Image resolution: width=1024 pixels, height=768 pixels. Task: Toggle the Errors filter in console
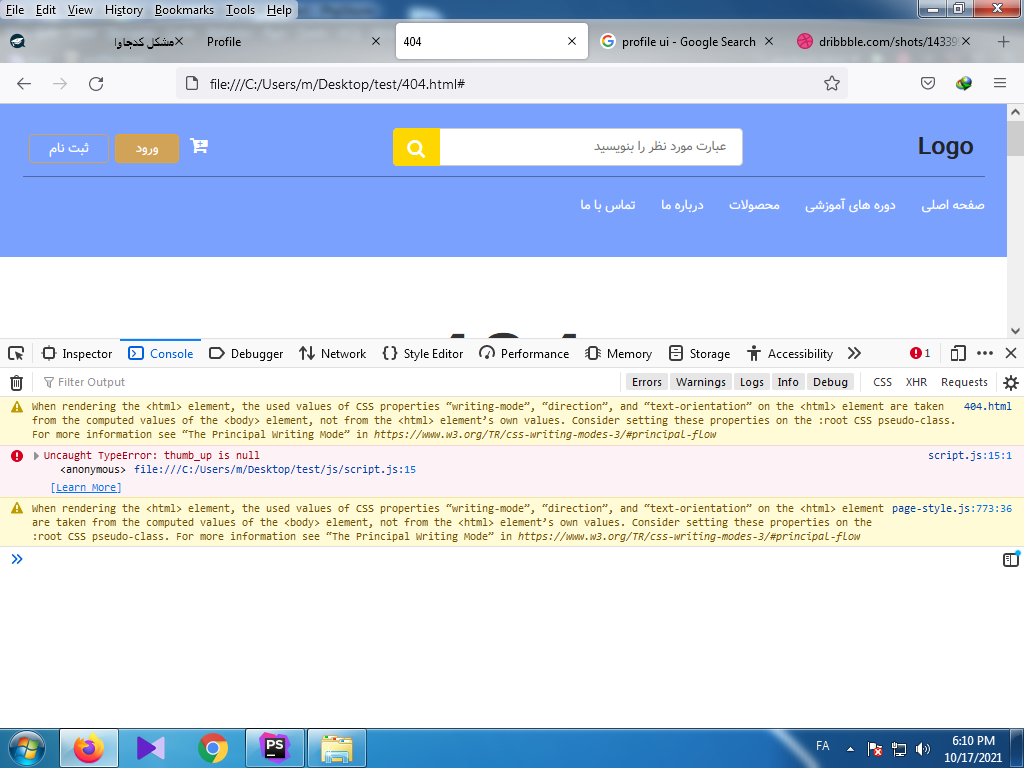click(x=646, y=382)
